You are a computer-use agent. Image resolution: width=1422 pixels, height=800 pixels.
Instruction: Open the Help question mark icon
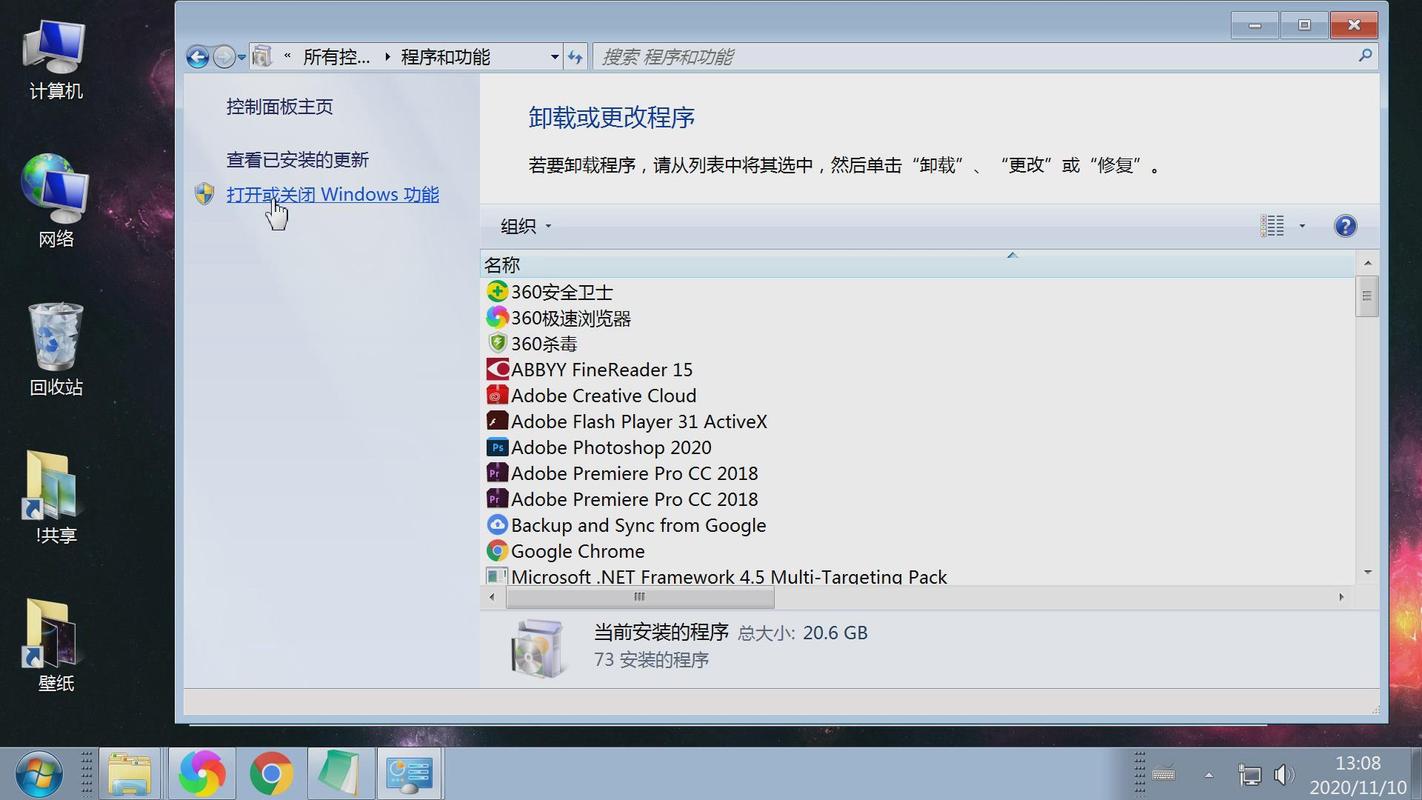(x=1344, y=226)
